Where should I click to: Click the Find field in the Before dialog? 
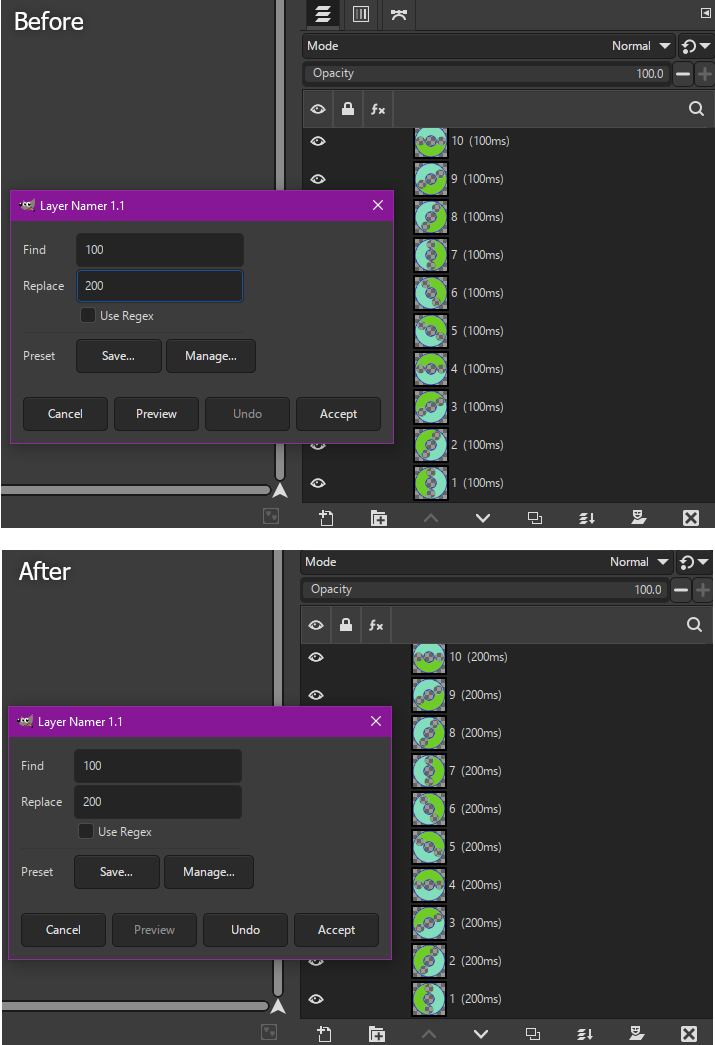[160, 250]
